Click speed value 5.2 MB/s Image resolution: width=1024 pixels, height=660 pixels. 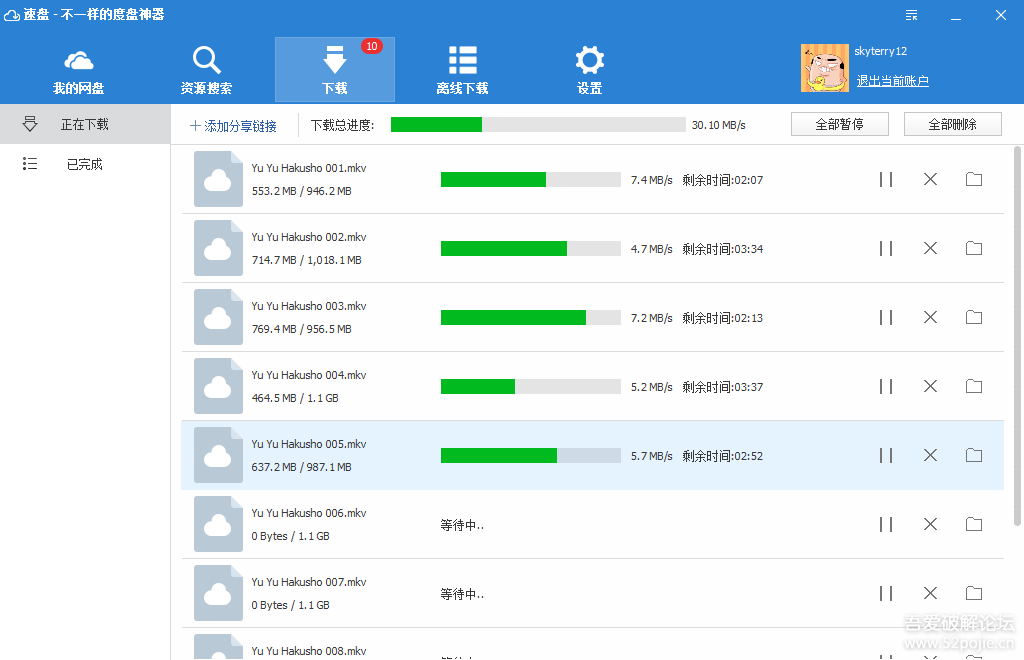[x=651, y=387]
